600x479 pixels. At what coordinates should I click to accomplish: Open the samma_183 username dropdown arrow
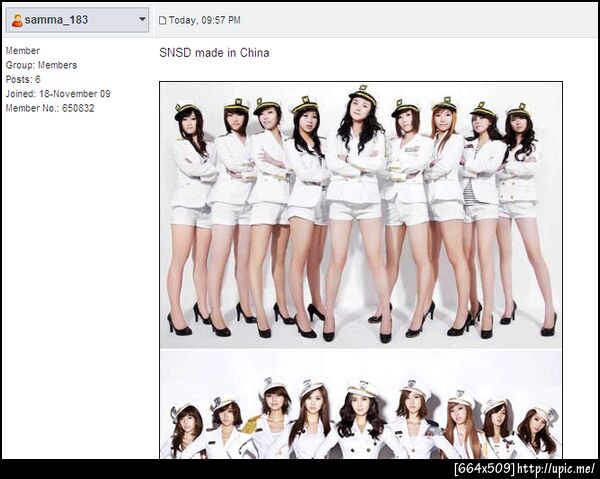coord(142,19)
